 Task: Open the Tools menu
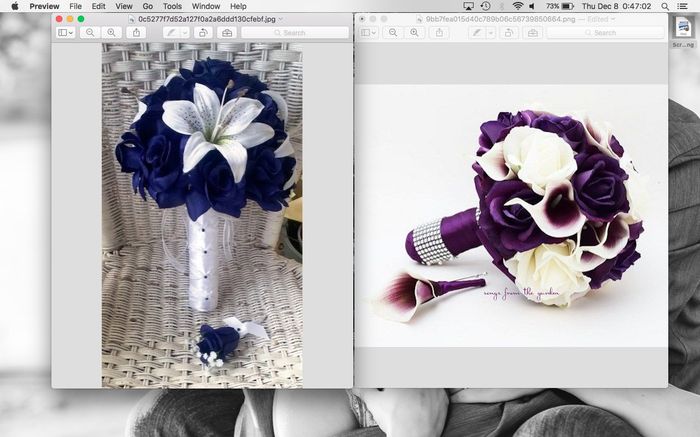(x=172, y=6)
